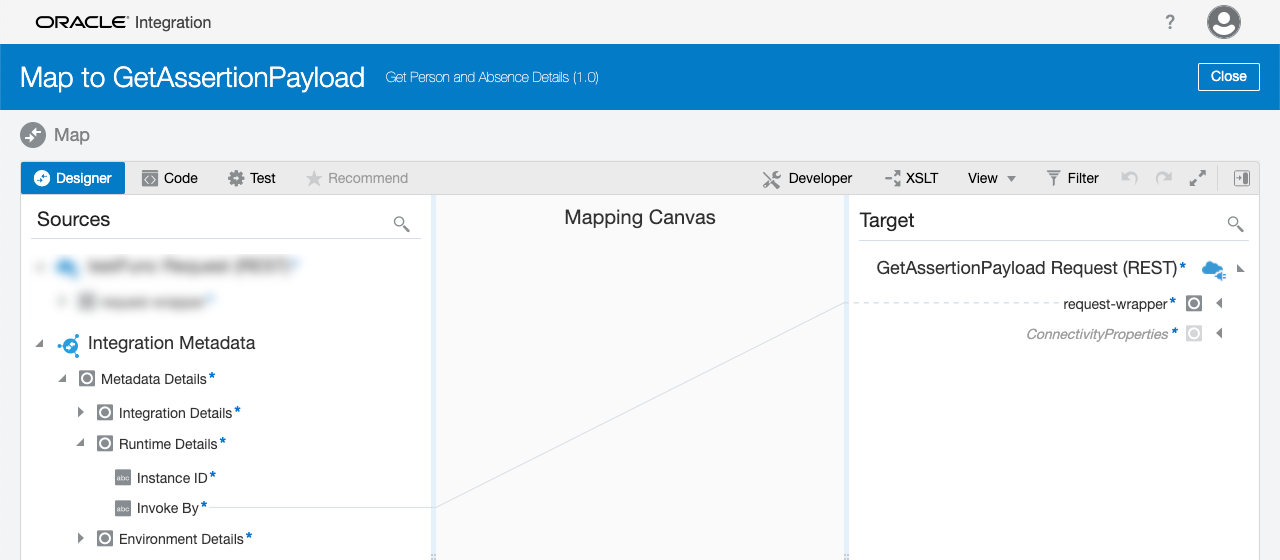
Task: Collapse the Runtime Details node
Action: pyautogui.click(x=81, y=443)
